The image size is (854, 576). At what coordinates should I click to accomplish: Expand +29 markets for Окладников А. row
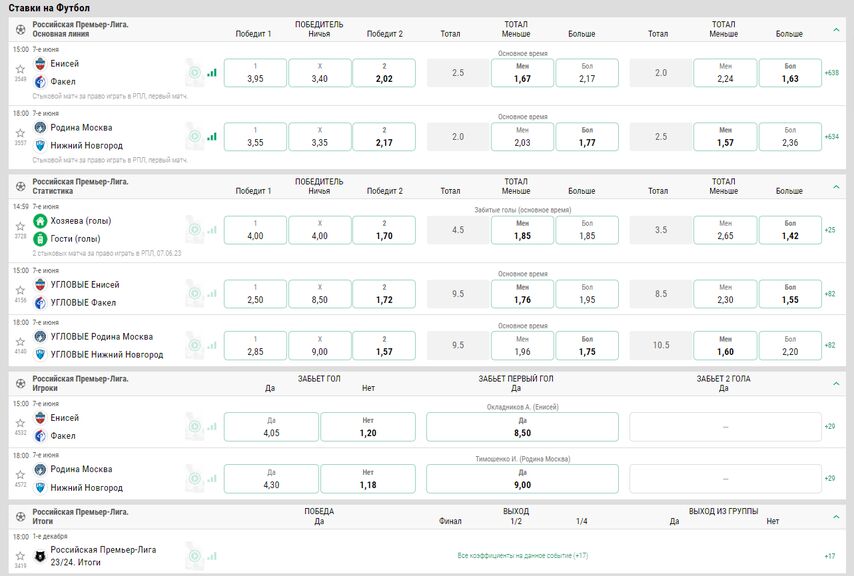(830, 426)
